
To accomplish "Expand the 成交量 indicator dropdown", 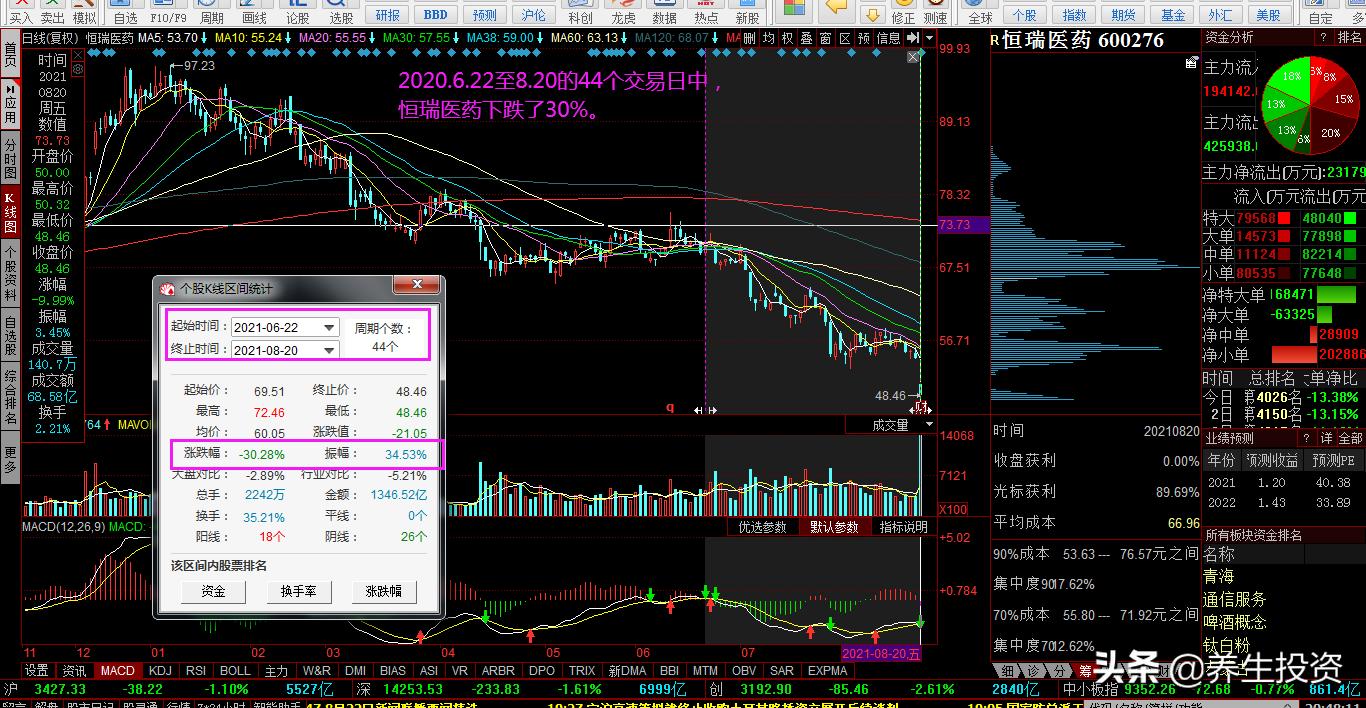I will (x=929, y=425).
